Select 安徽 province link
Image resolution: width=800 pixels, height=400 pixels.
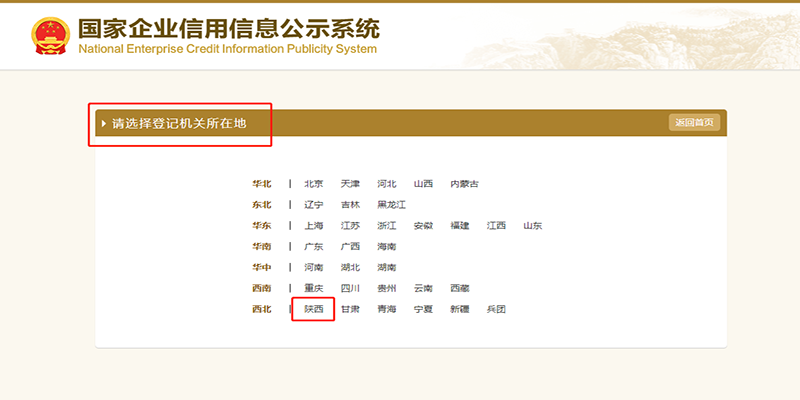pyautogui.click(x=423, y=226)
